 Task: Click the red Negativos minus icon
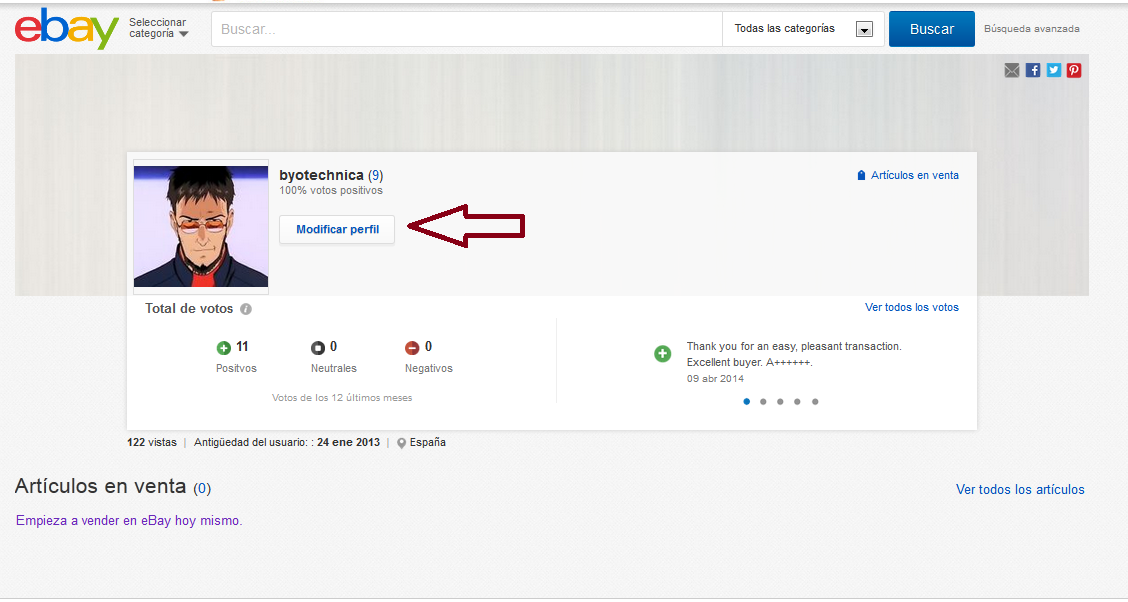(x=412, y=348)
